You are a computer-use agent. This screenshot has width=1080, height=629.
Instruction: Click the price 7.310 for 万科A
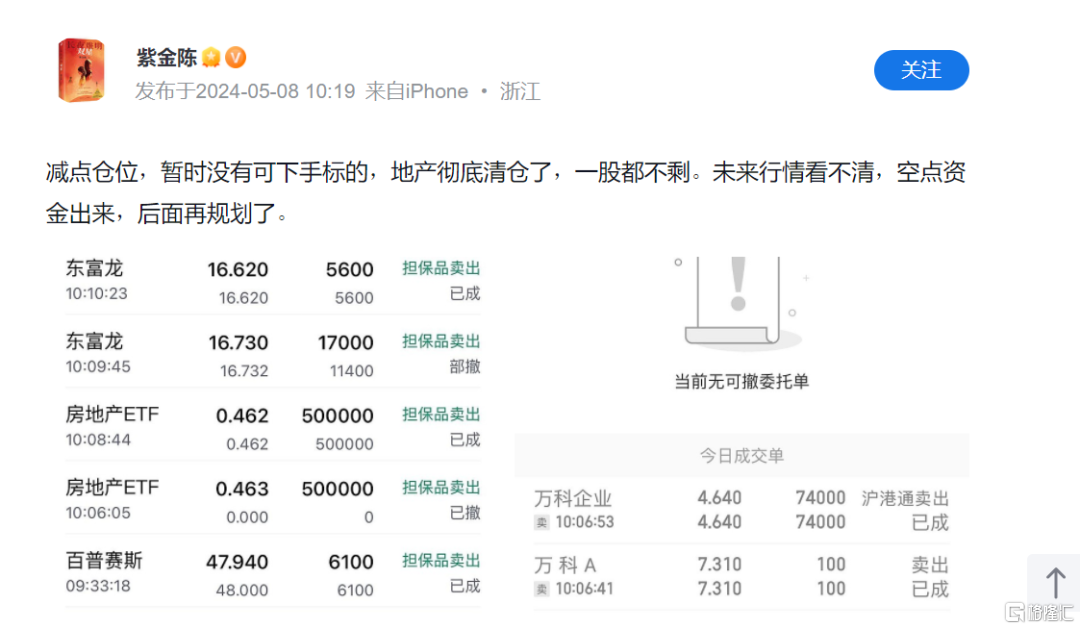(719, 564)
